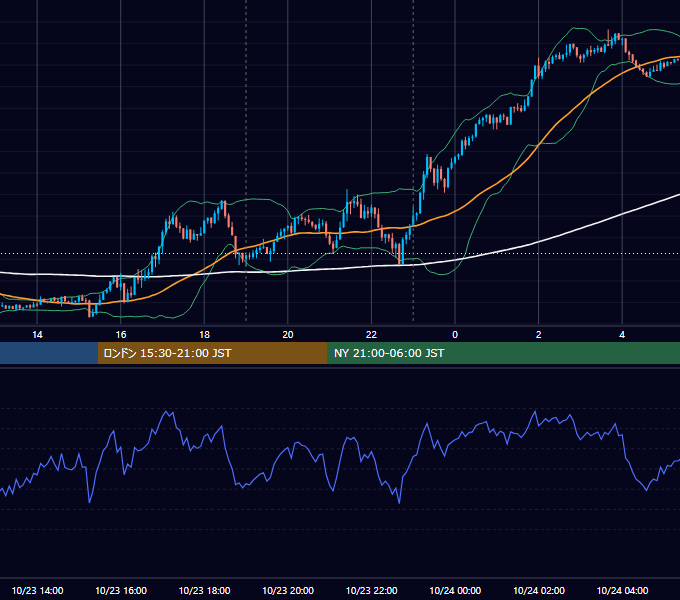Click hour label 18 on price chart axis

[204, 335]
